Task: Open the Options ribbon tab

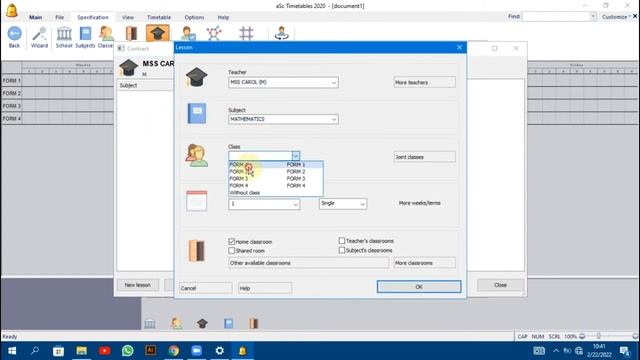Action: point(194,18)
